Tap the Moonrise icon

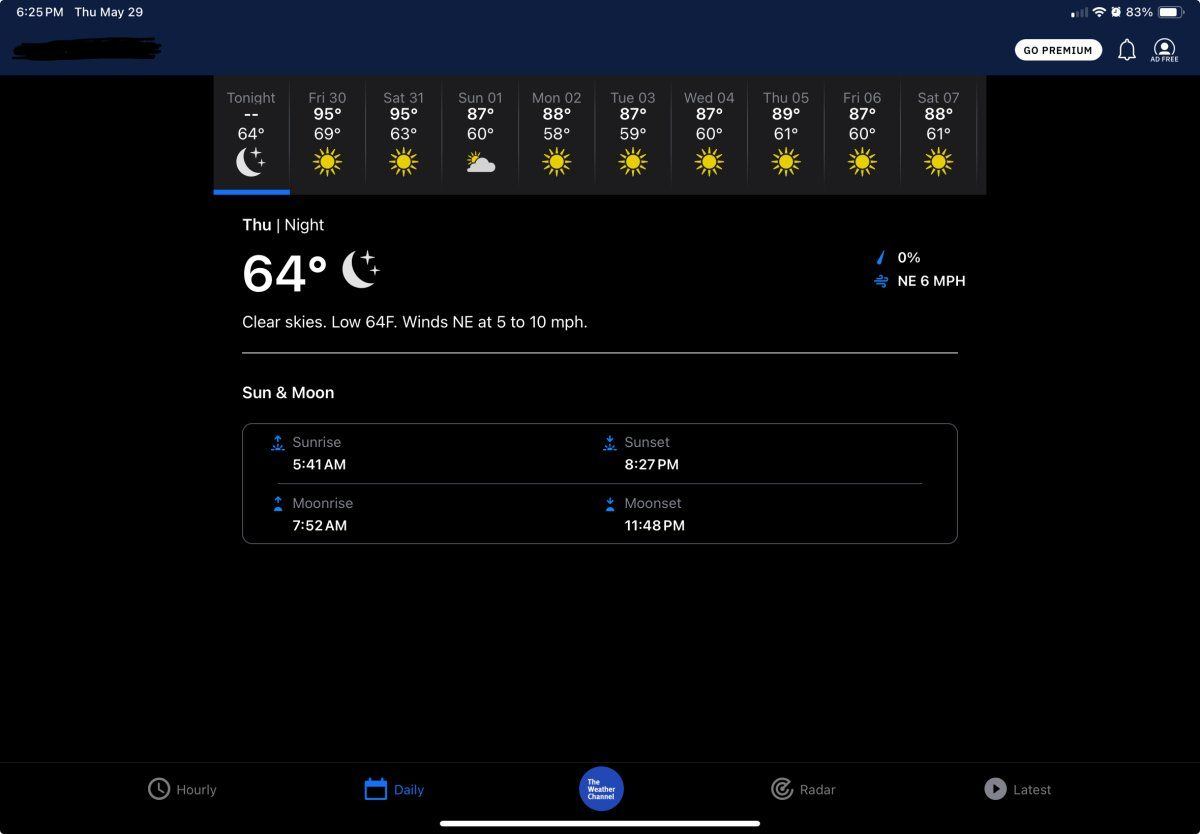click(x=278, y=503)
